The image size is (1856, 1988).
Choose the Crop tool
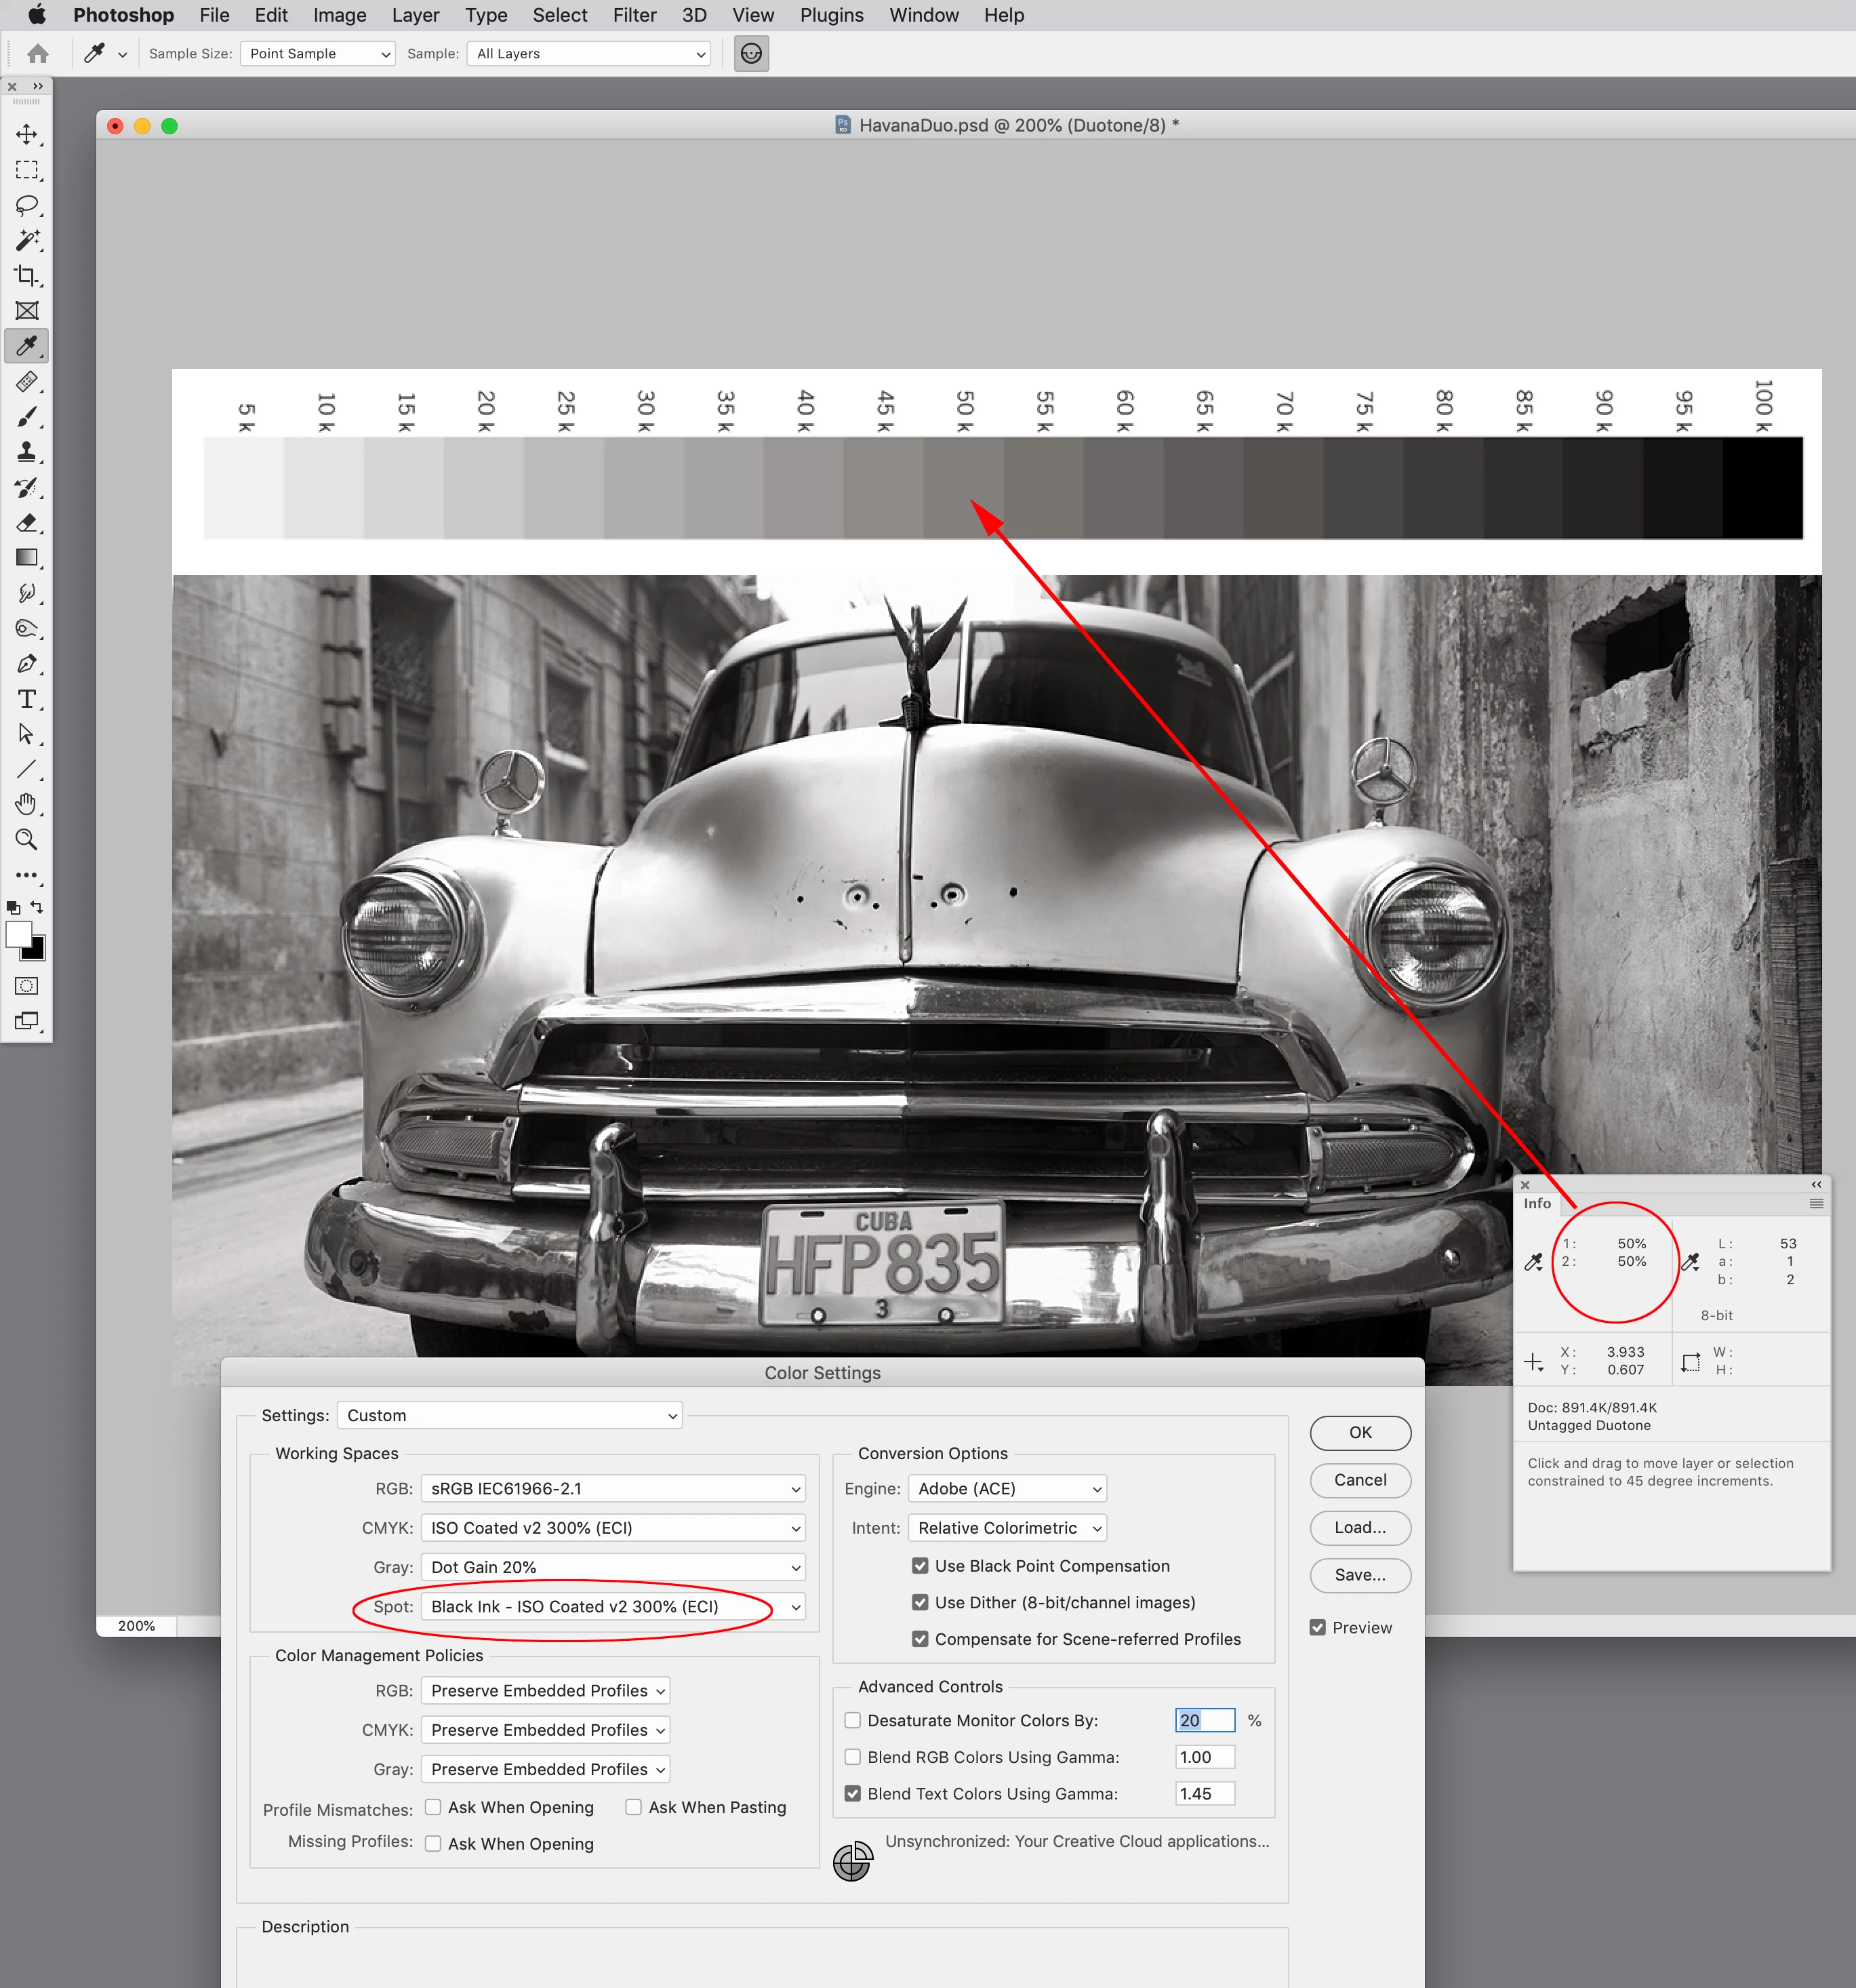point(26,275)
